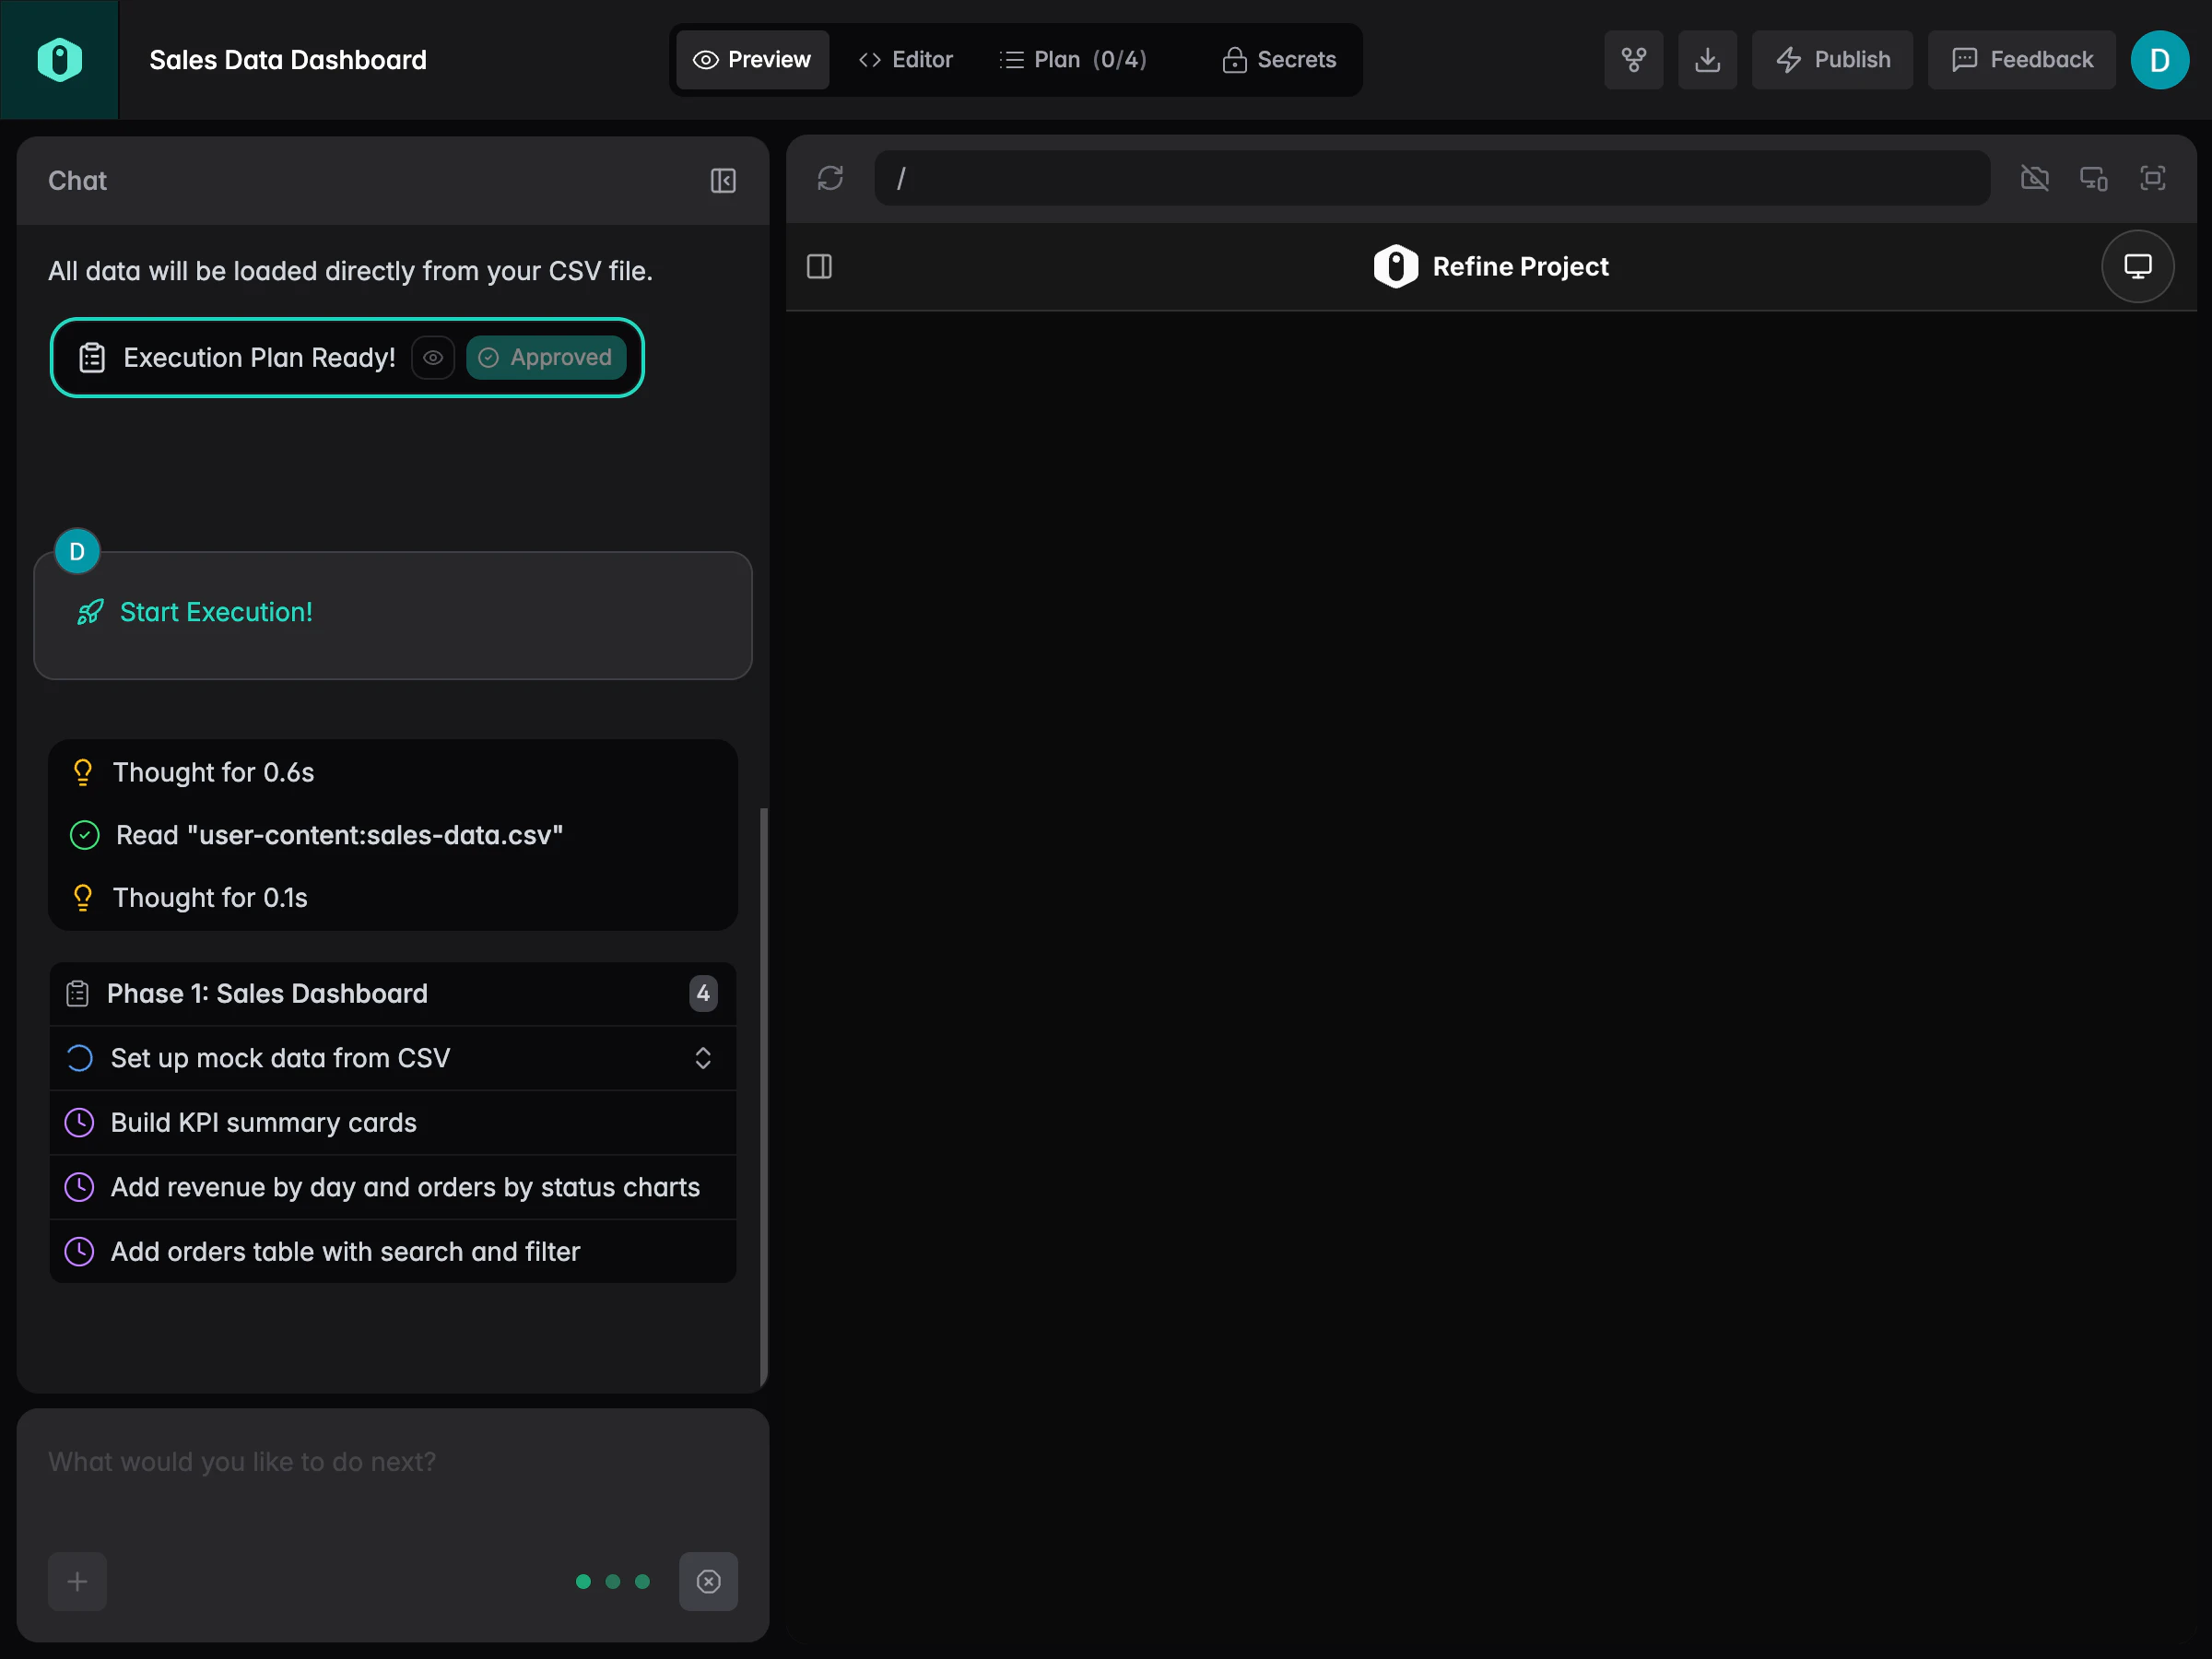
Task: Expand Set up mock data from CSV task
Action: point(703,1058)
